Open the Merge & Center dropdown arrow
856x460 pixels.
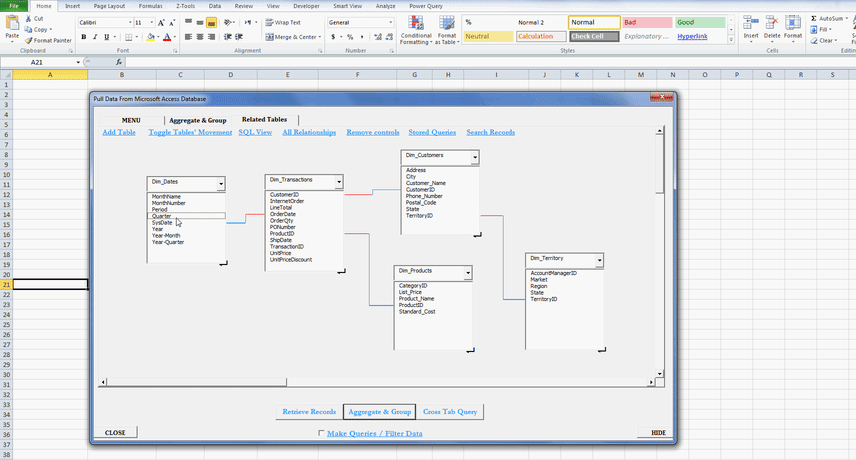[320, 37]
